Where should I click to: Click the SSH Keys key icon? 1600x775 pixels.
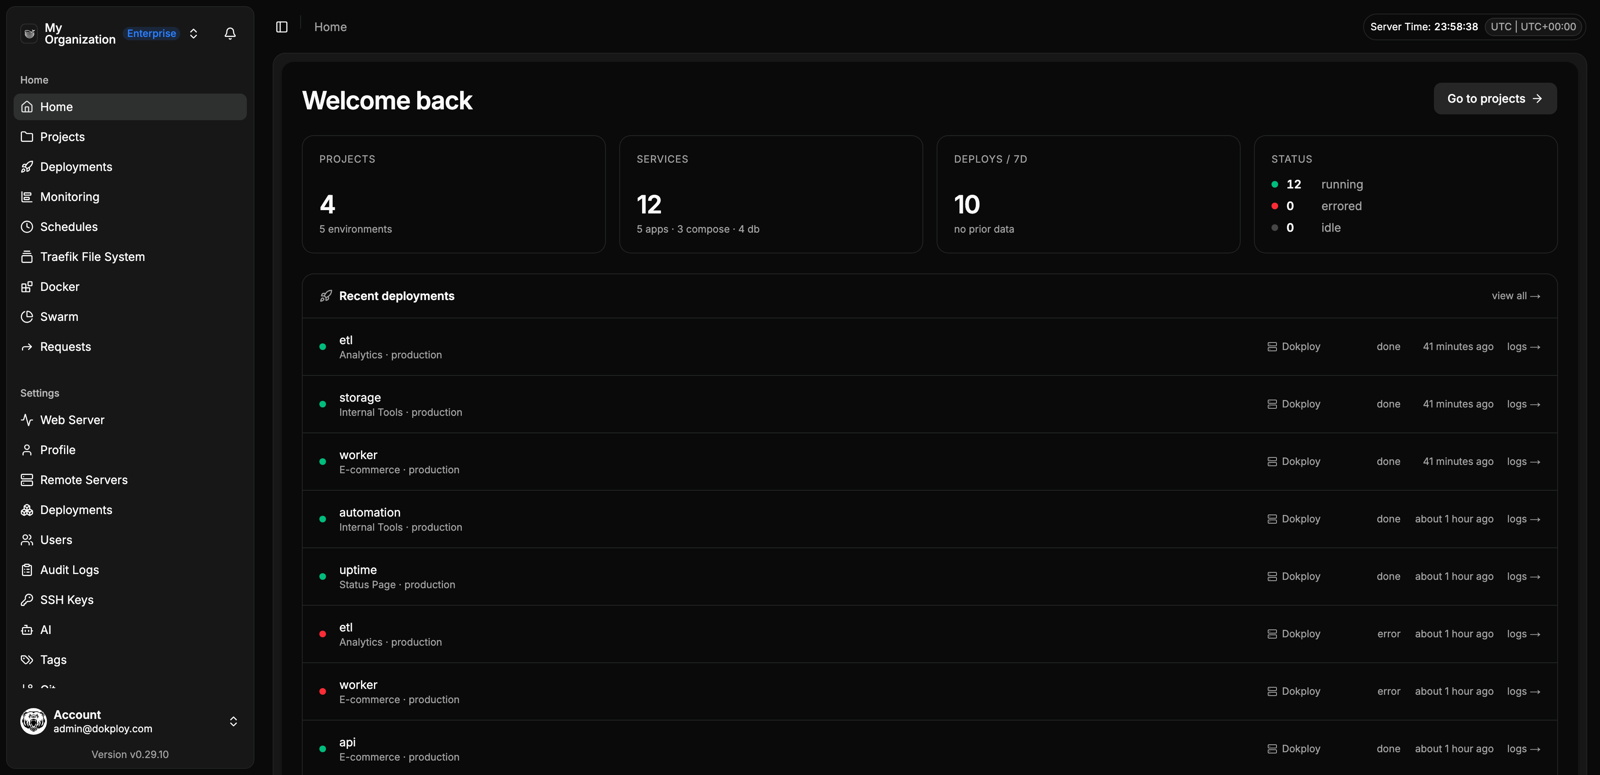click(27, 600)
